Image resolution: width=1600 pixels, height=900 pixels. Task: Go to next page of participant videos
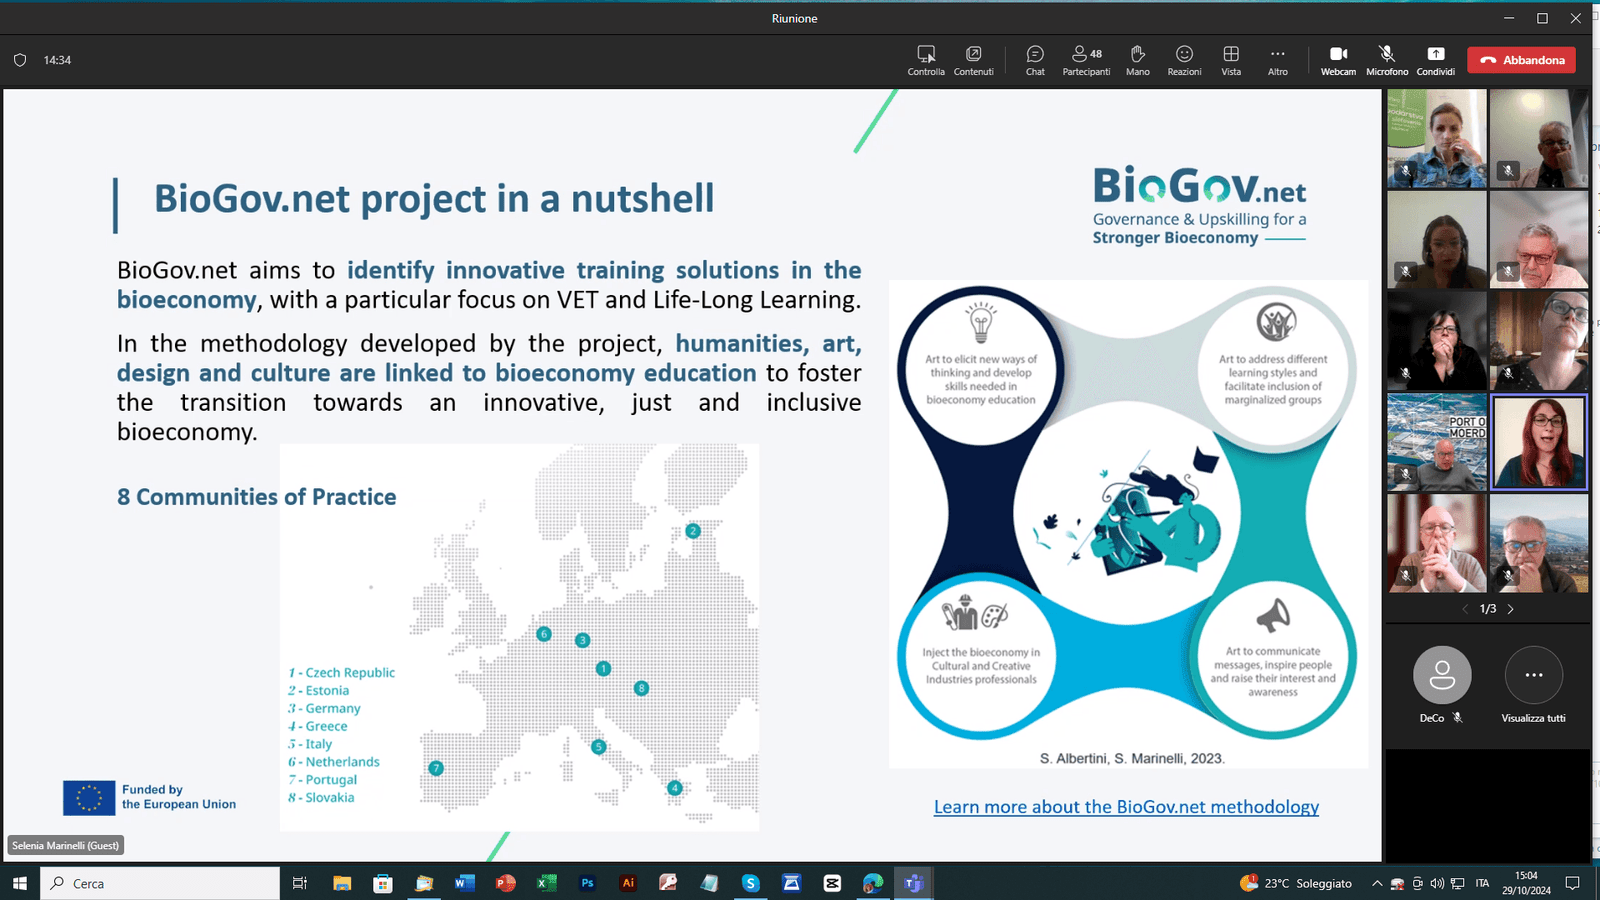click(1510, 609)
